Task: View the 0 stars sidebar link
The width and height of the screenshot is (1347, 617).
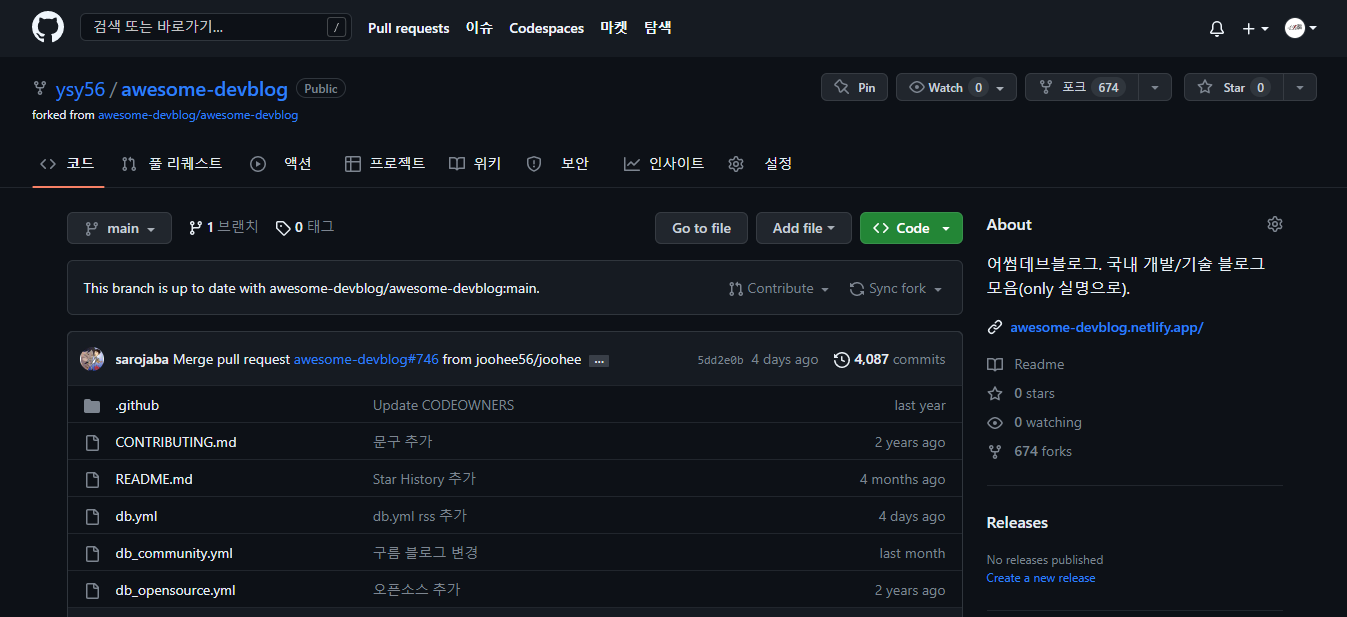Action: [x=1021, y=394]
